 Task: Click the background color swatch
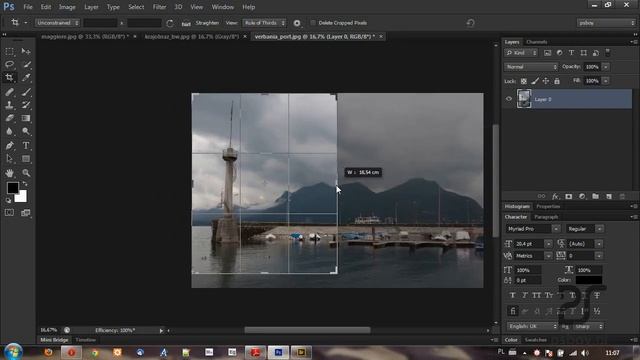[21, 197]
